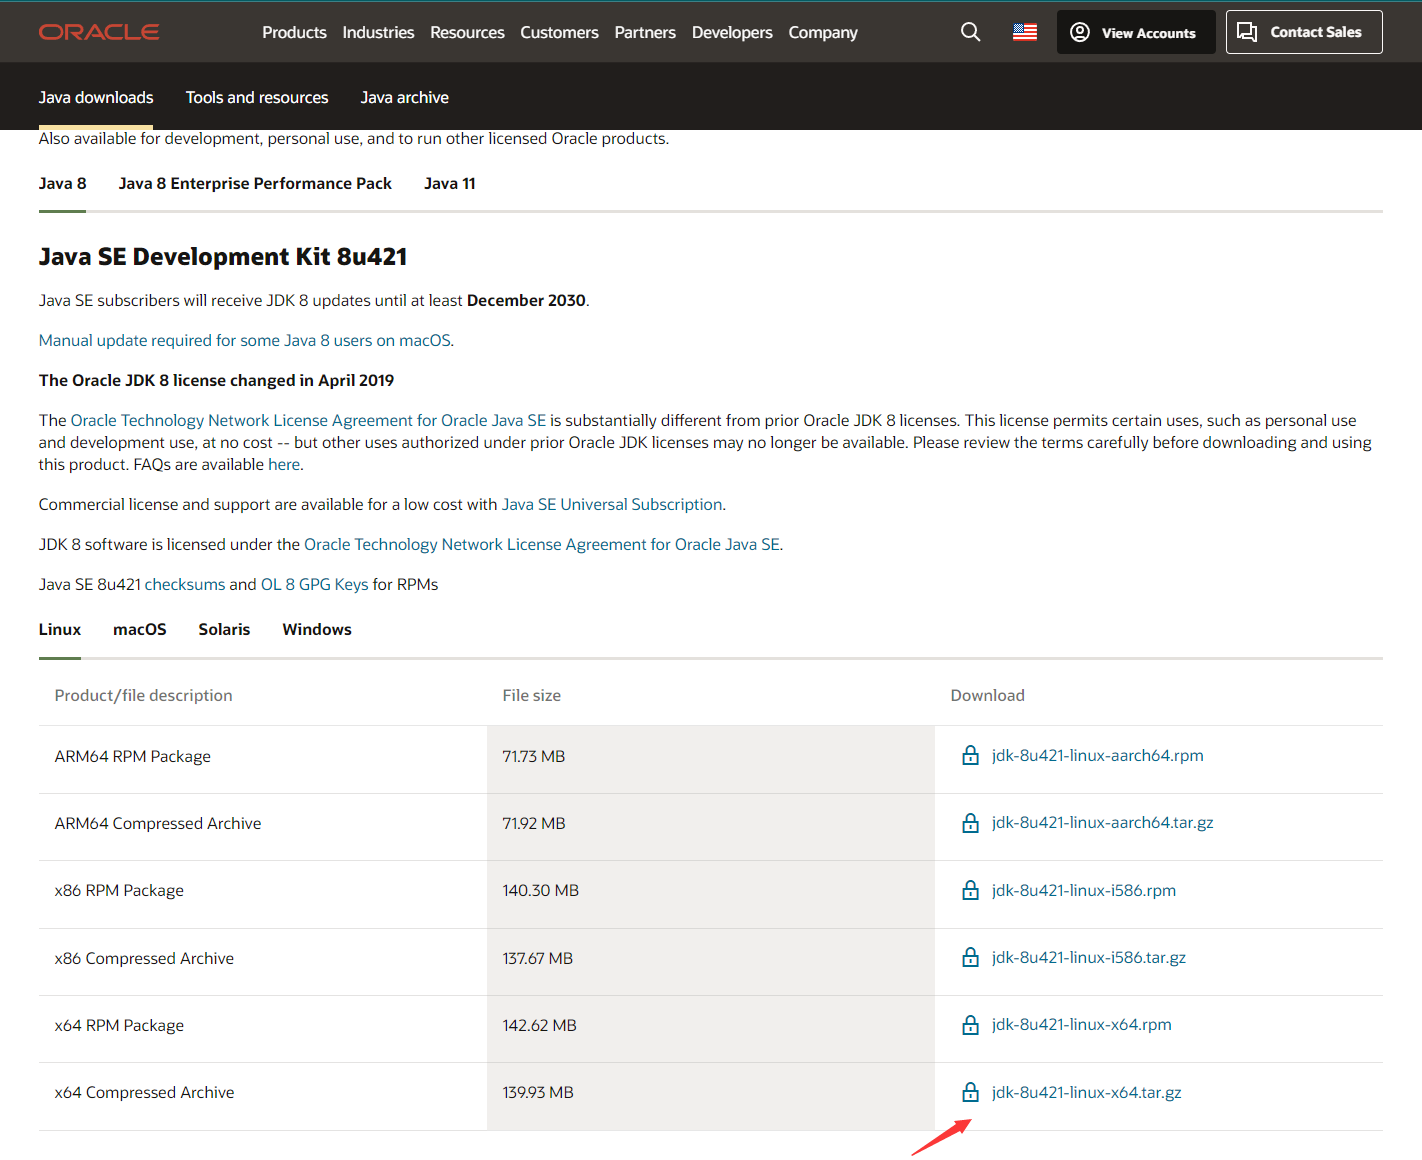Switch to Java archive tab
The width and height of the screenshot is (1422, 1160).
[x=404, y=97]
